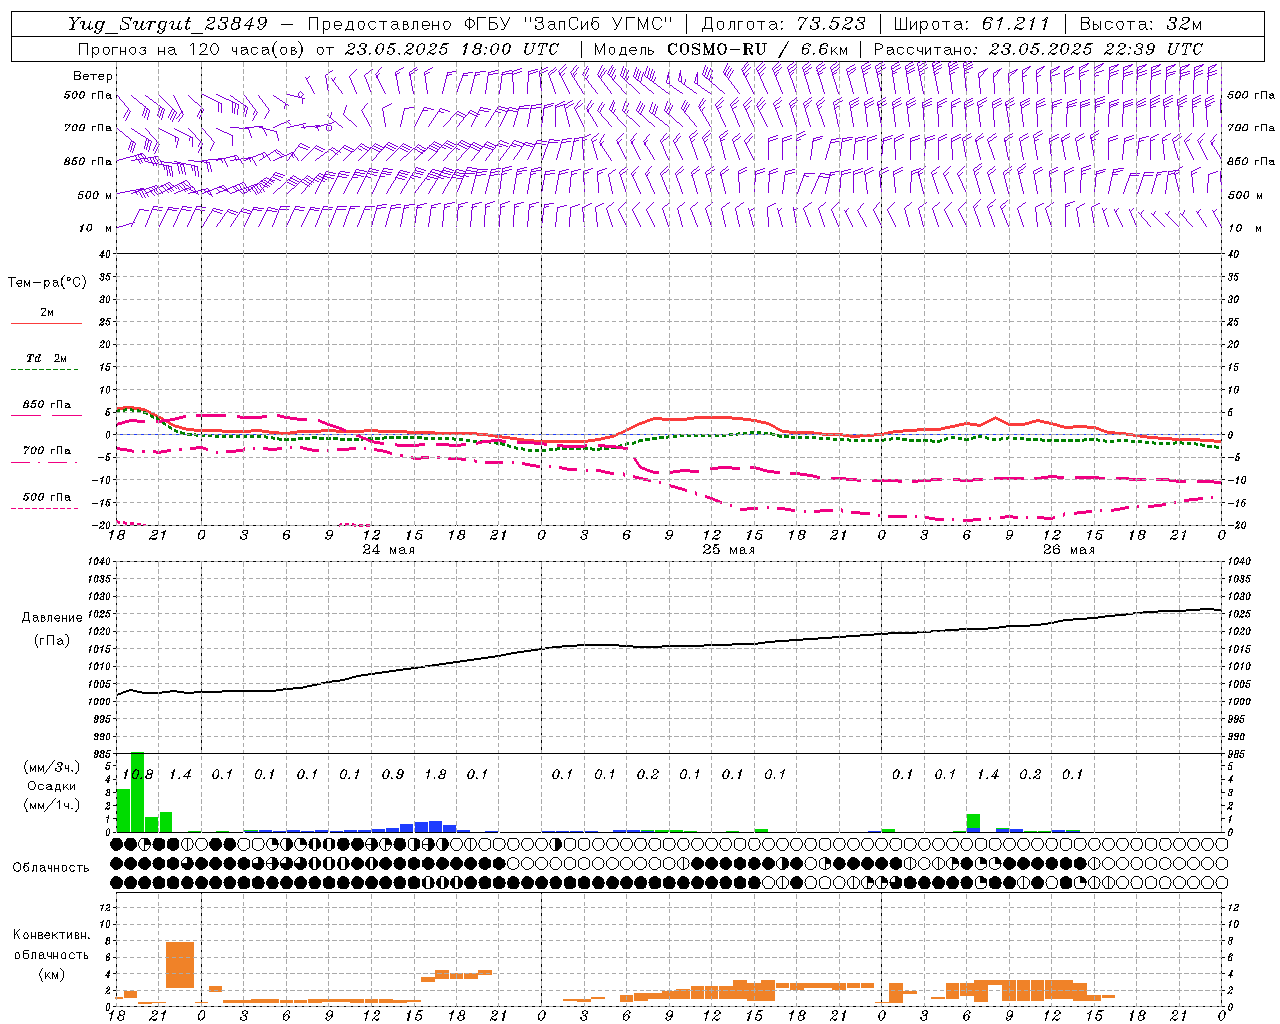Click the 850 гПа temperature legend entry
This screenshot has width=1280, height=1024.
coord(46,405)
